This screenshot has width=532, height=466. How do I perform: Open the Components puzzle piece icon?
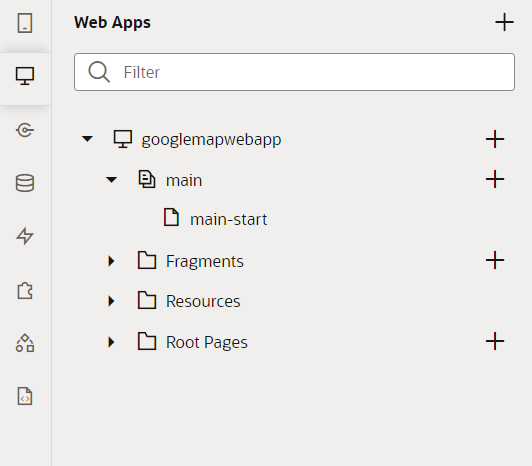coord(25,291)
